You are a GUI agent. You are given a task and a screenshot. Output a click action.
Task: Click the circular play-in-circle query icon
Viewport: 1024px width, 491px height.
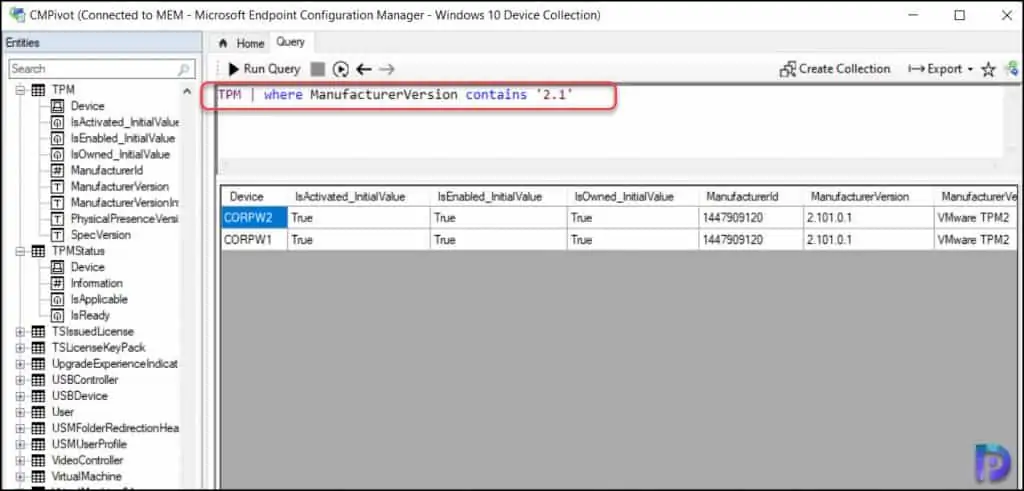(x=340, y=69)
